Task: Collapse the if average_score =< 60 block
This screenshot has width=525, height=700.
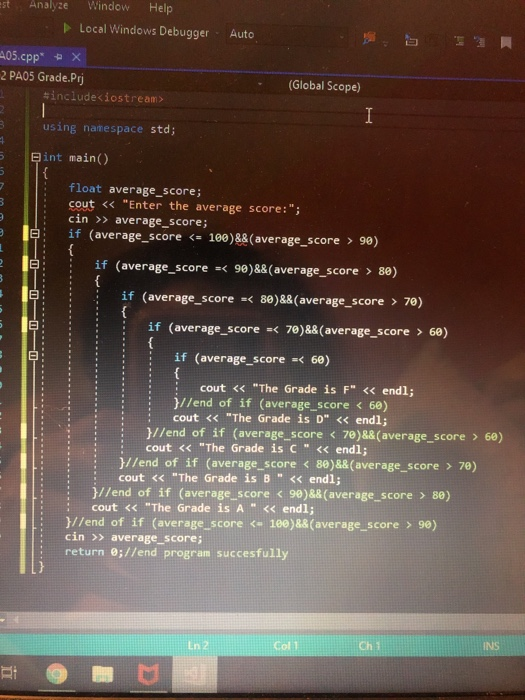Action: [x=33, y=355]
